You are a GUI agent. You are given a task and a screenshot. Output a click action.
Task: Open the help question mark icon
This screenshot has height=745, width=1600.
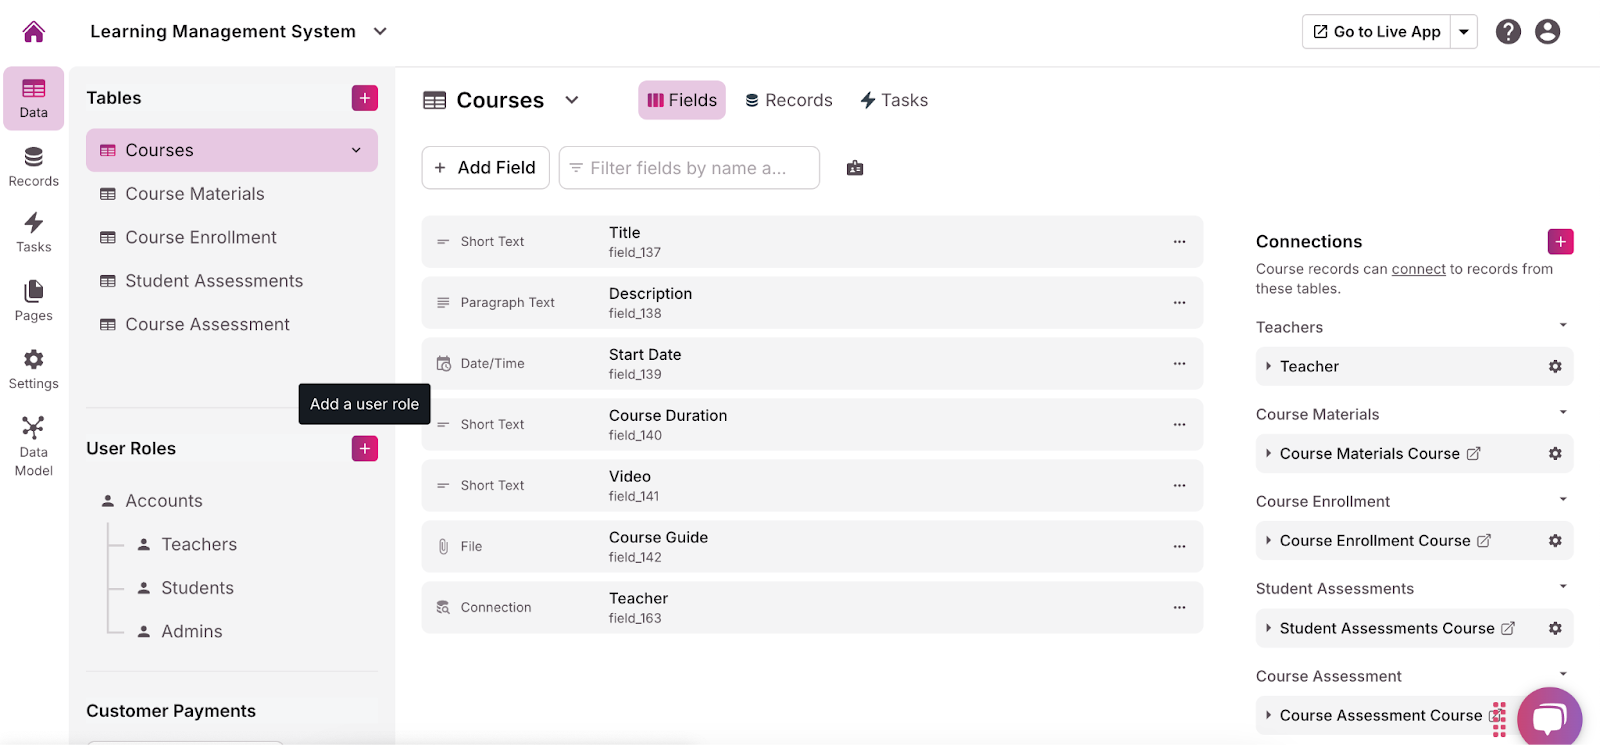point(1508,32)
